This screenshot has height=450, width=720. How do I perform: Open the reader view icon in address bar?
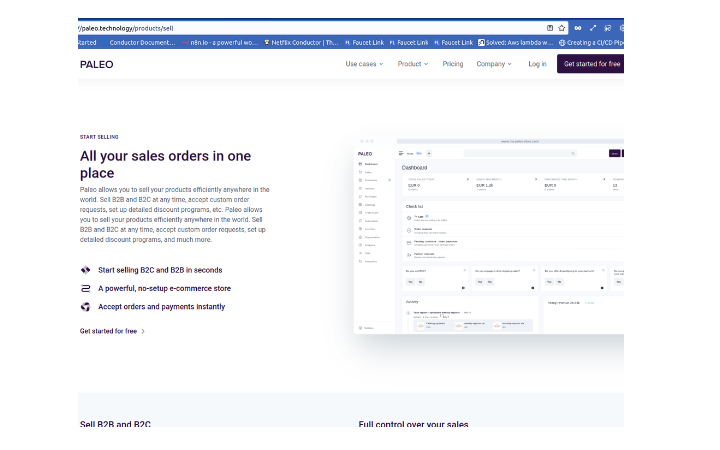point(550,28)
